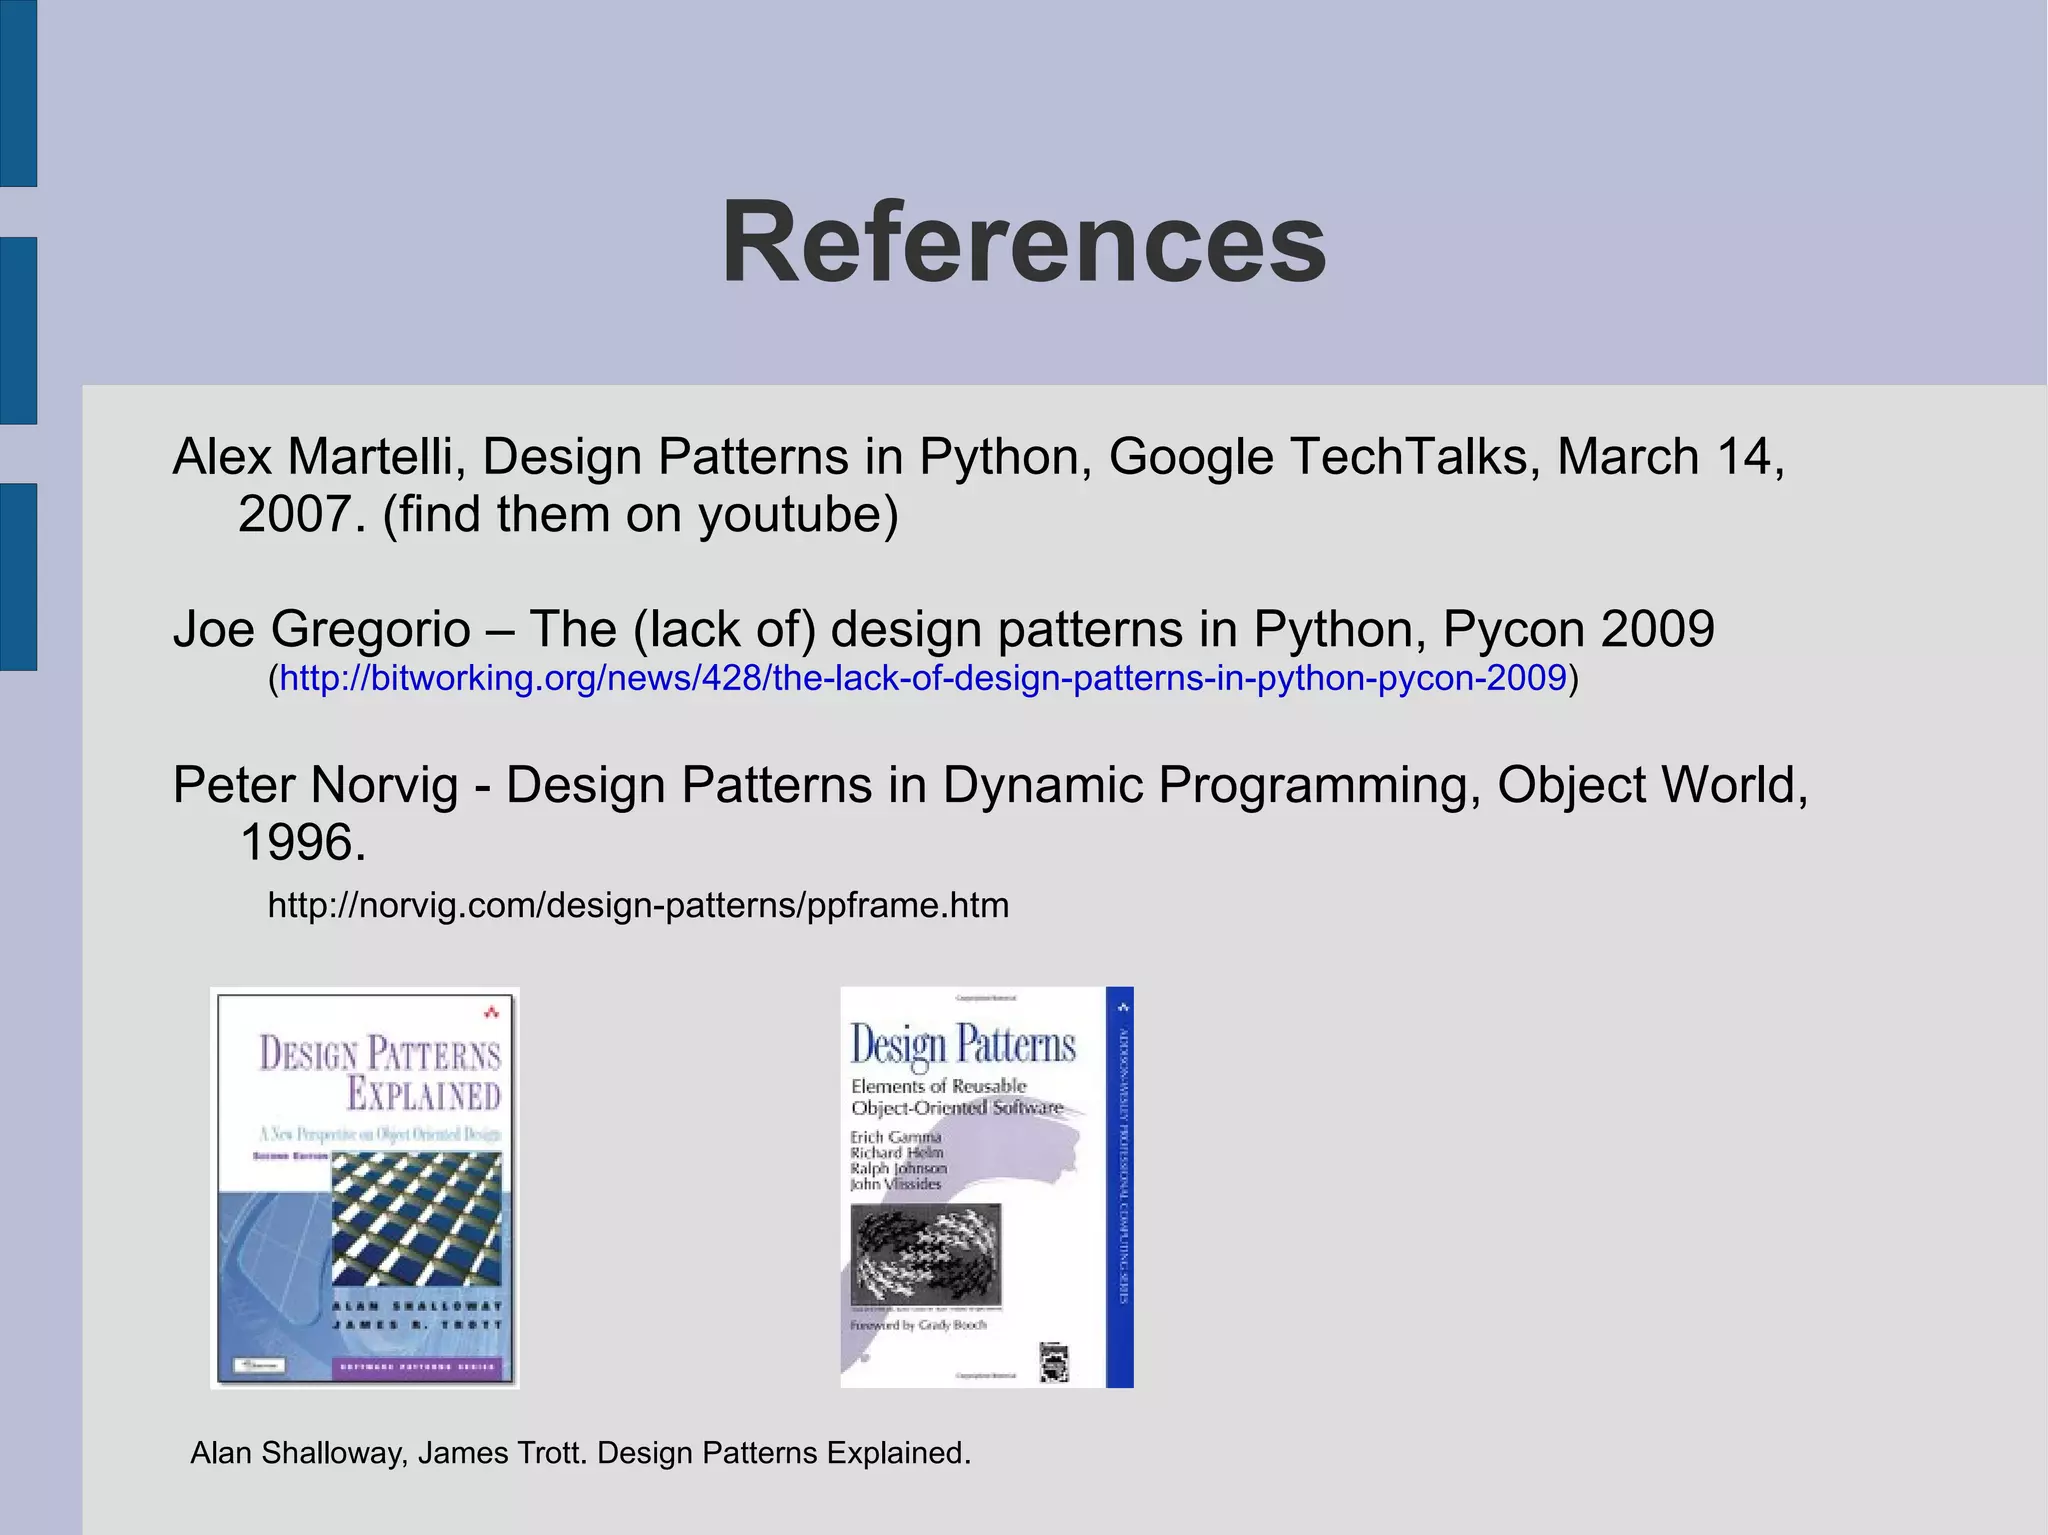
Task: Click the grid photo on Design Patterns Explained
Action: 416,1218
